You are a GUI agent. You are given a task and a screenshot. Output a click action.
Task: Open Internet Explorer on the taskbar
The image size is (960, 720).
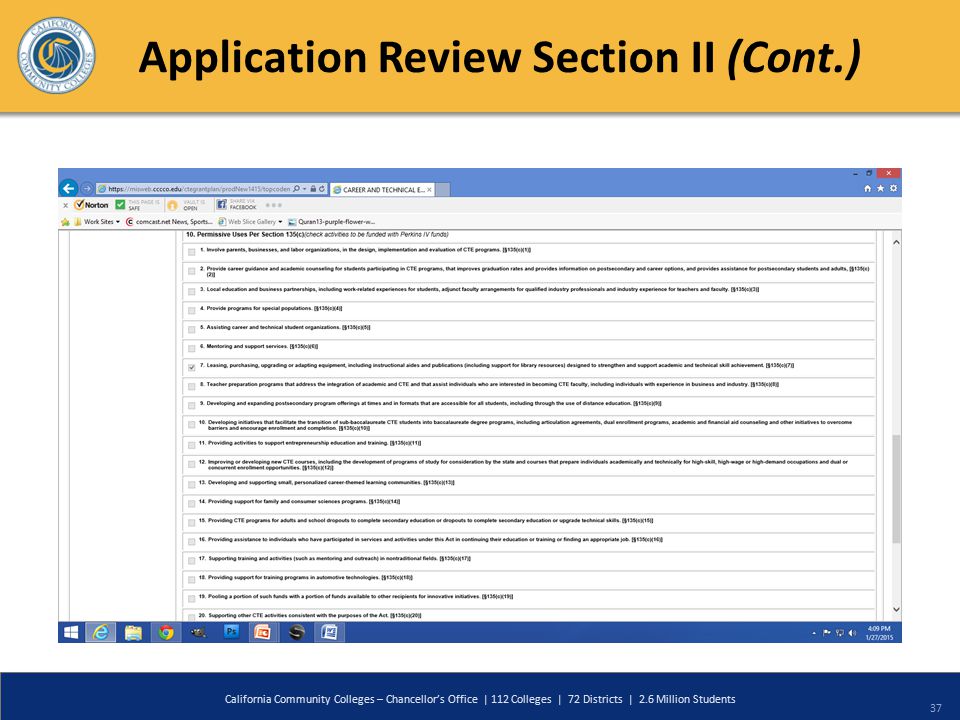pyautogui.click(x=100, y=632)
